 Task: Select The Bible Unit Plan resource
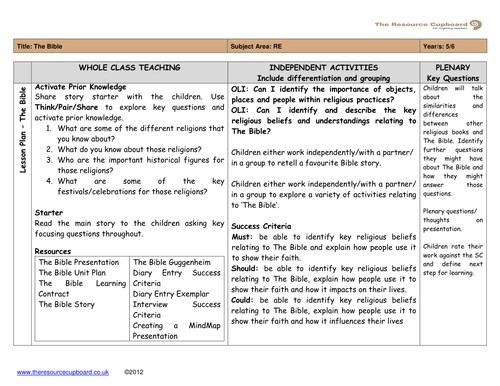72,273
